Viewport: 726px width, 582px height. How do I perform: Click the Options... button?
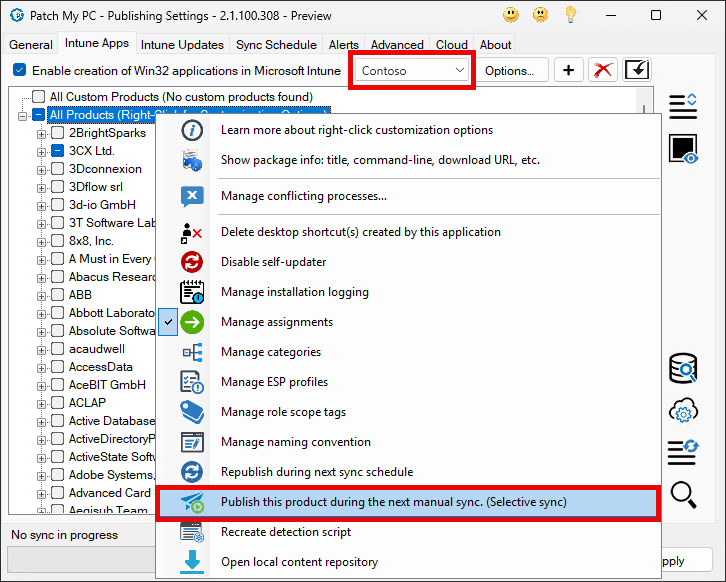point(509,70)
